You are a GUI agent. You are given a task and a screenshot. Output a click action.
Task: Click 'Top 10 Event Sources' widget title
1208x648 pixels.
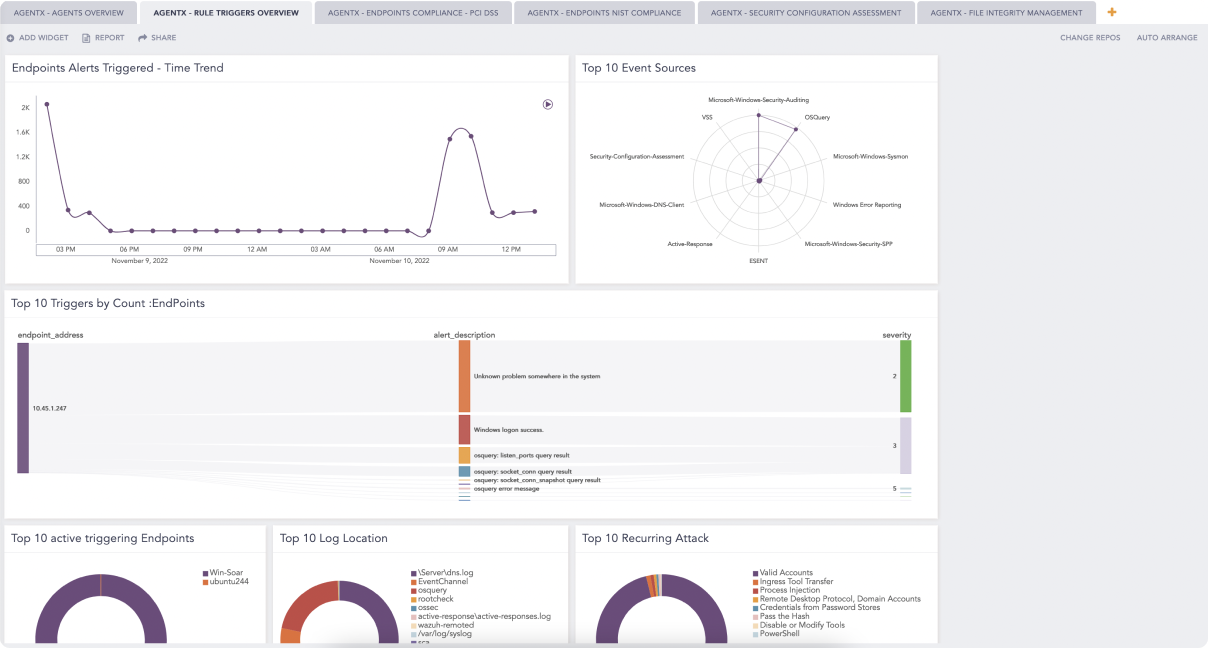click(x=639, y=68)
